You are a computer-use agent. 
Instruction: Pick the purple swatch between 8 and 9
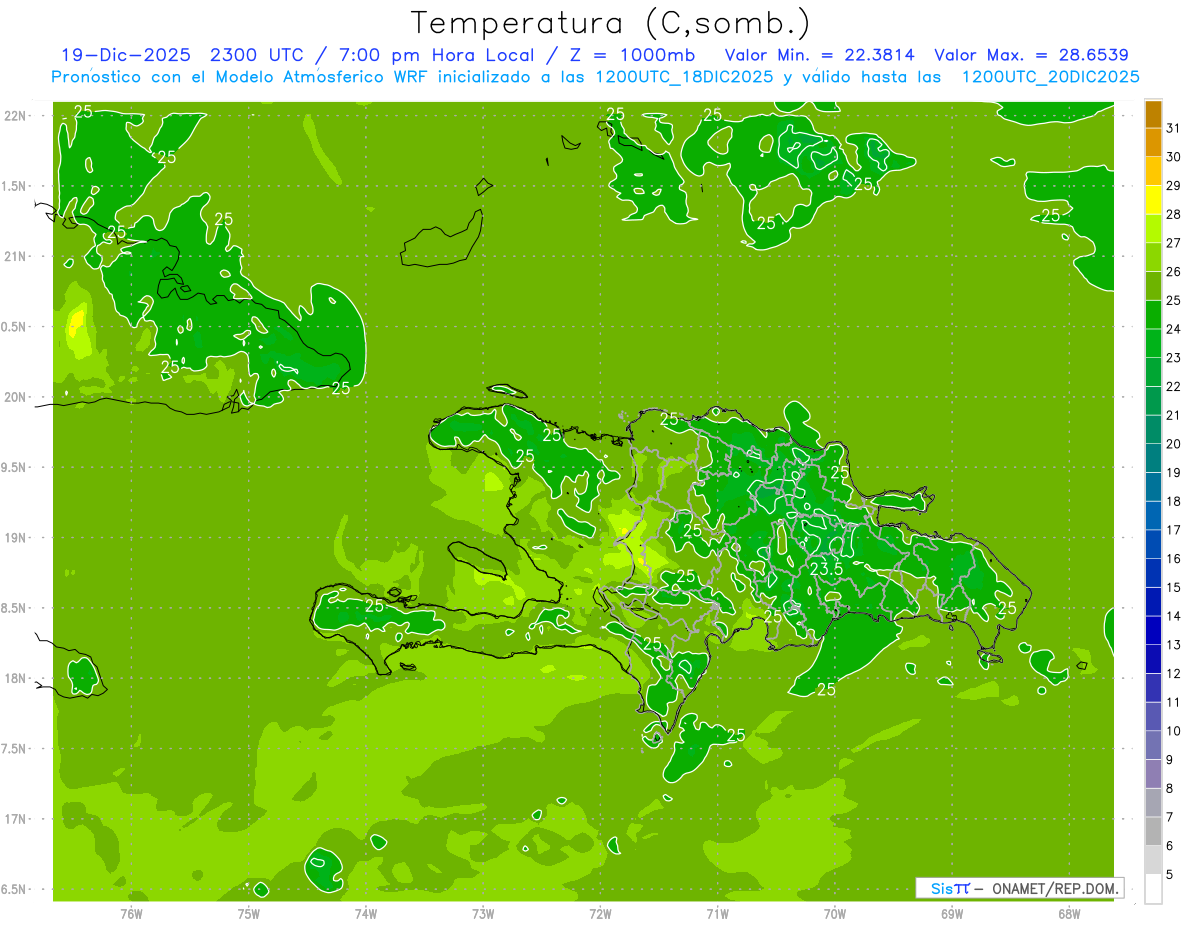(x=1153, y=774)
